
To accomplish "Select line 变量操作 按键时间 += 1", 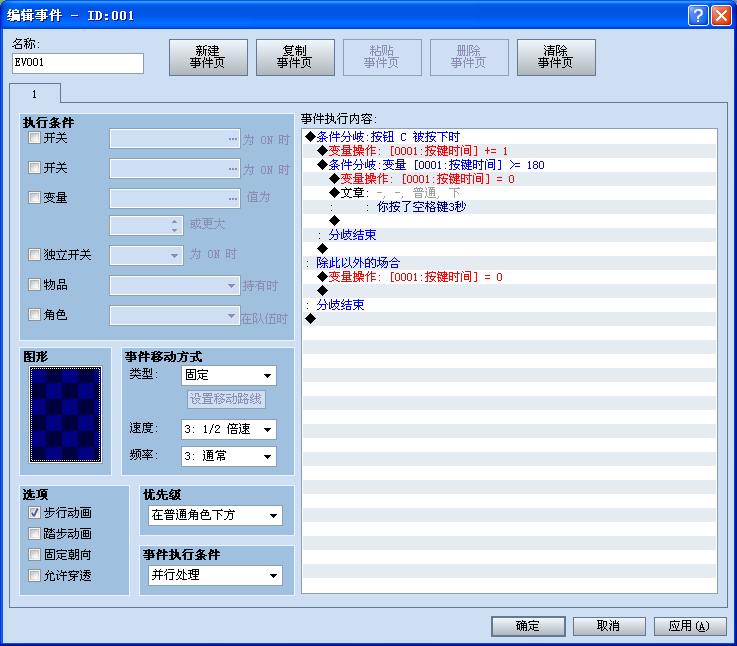I will (x=510, y=151).
